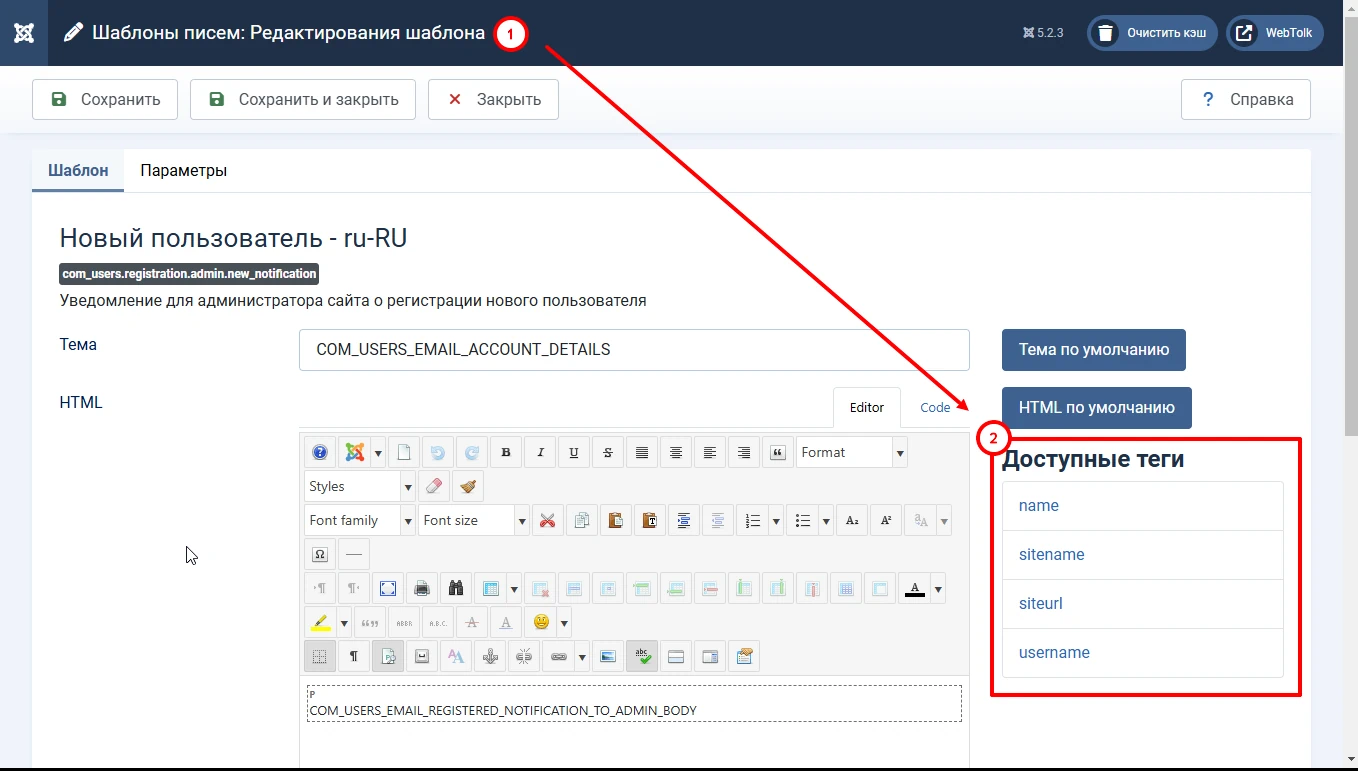Image resolution: width=1358 pixels, height=771 pixels.
Task: Open the text color picker
Action: 914,588
